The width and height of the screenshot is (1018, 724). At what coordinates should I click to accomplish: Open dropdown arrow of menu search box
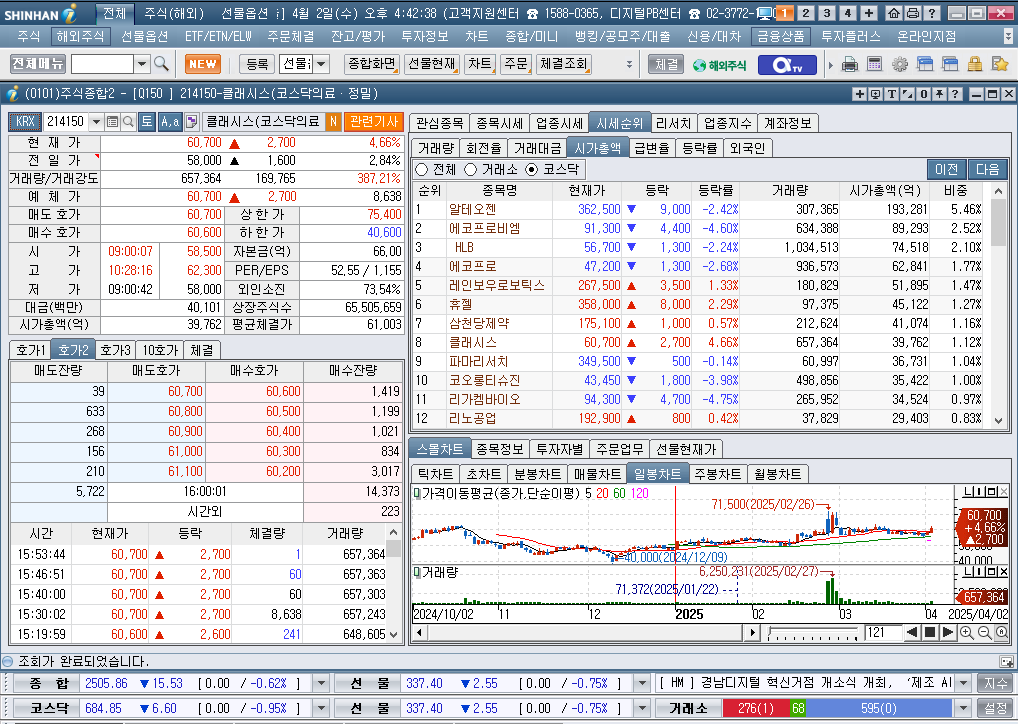click(x=142, y=64)
